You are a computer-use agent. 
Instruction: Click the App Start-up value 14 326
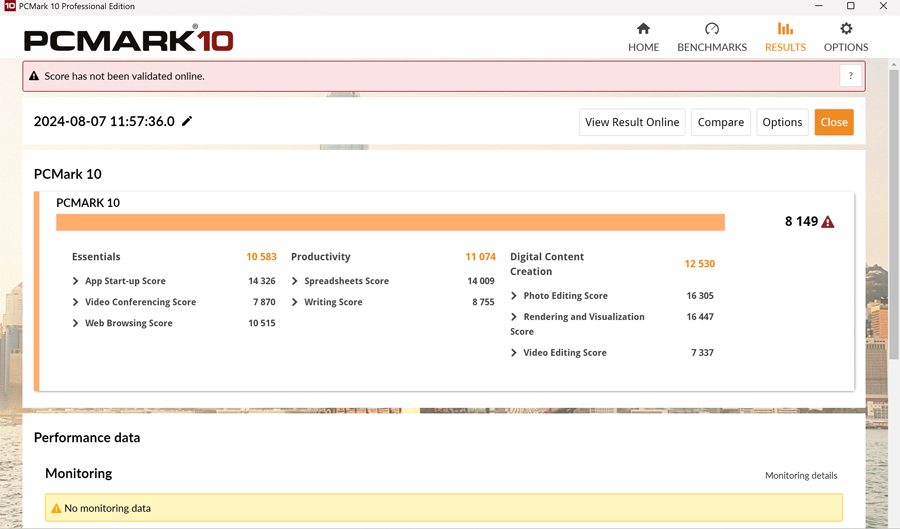click(x=262, y=281)
